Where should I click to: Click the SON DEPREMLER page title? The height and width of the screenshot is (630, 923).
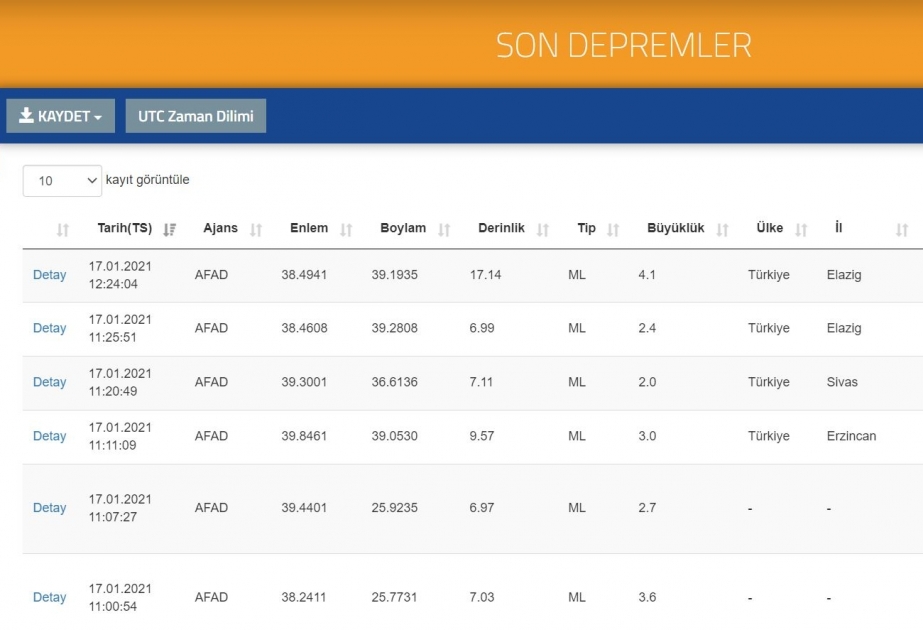[x=624, y=45]
